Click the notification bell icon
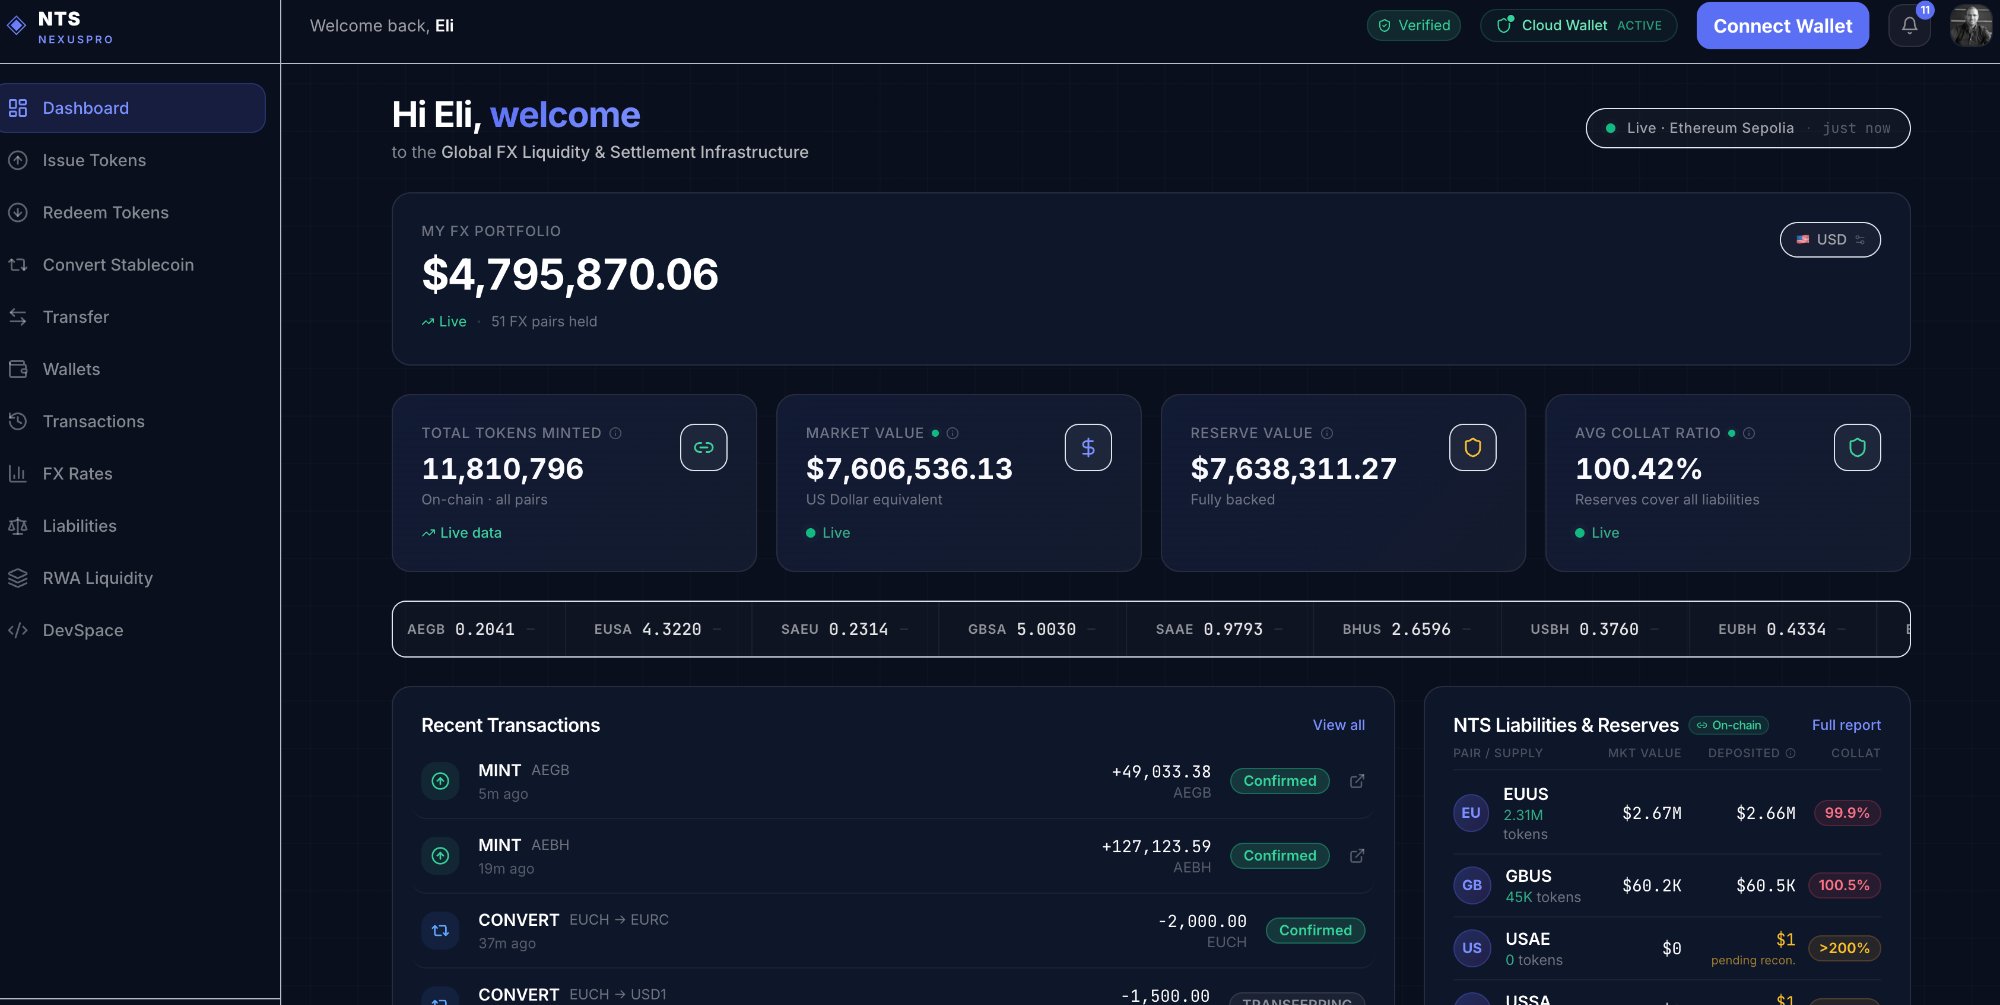The image size is (2000, 1005). pyautogui.click(x=1909, y=25)
